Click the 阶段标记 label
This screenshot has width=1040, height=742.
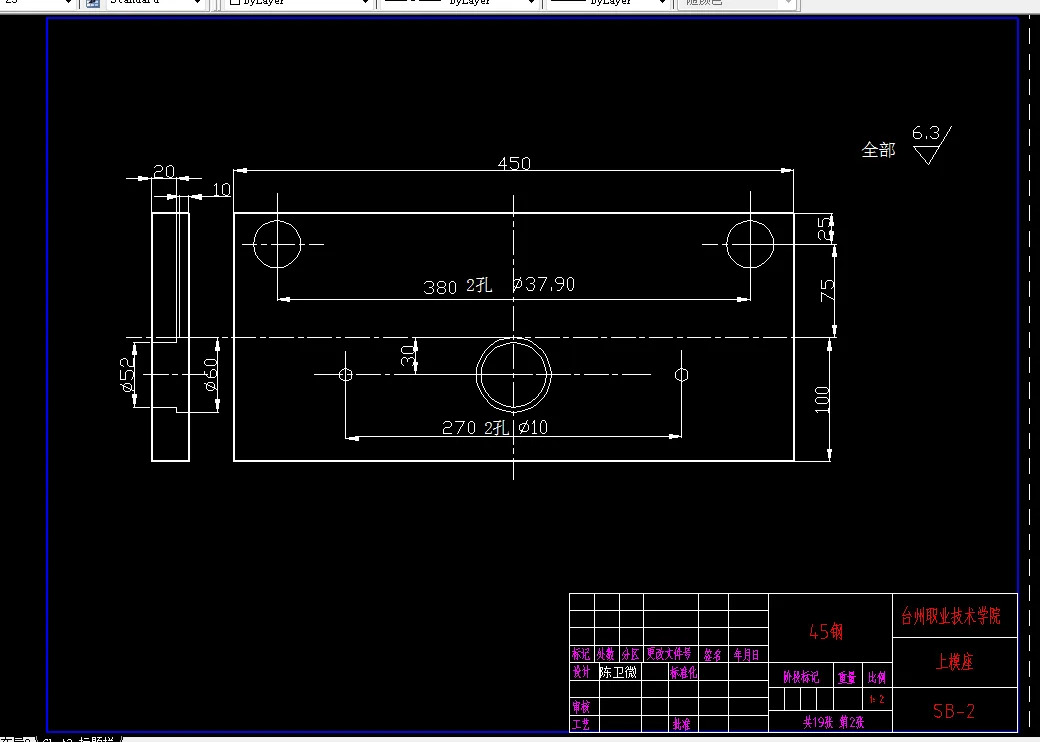[x=801, y=678]
